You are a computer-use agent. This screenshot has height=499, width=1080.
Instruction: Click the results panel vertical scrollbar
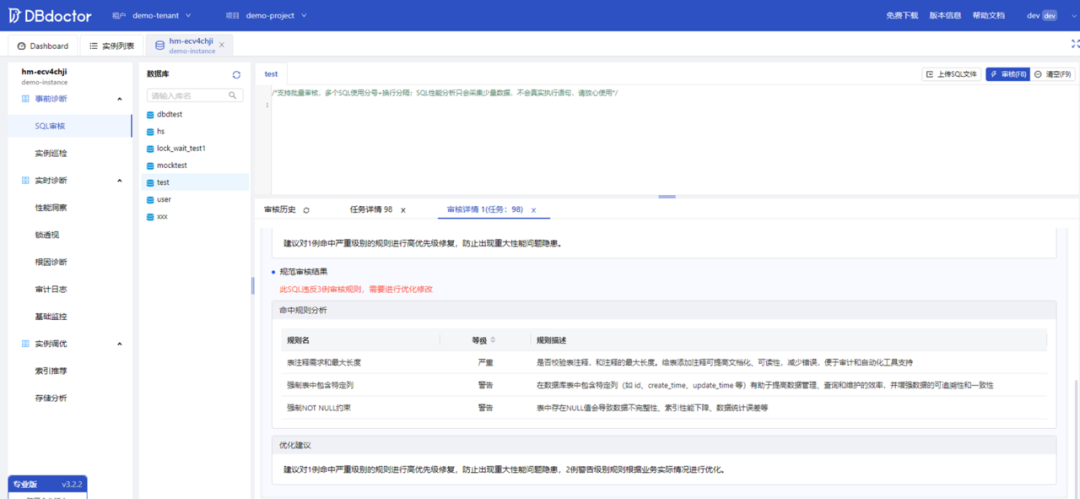pyautogui.click(x=1075, y=437)
